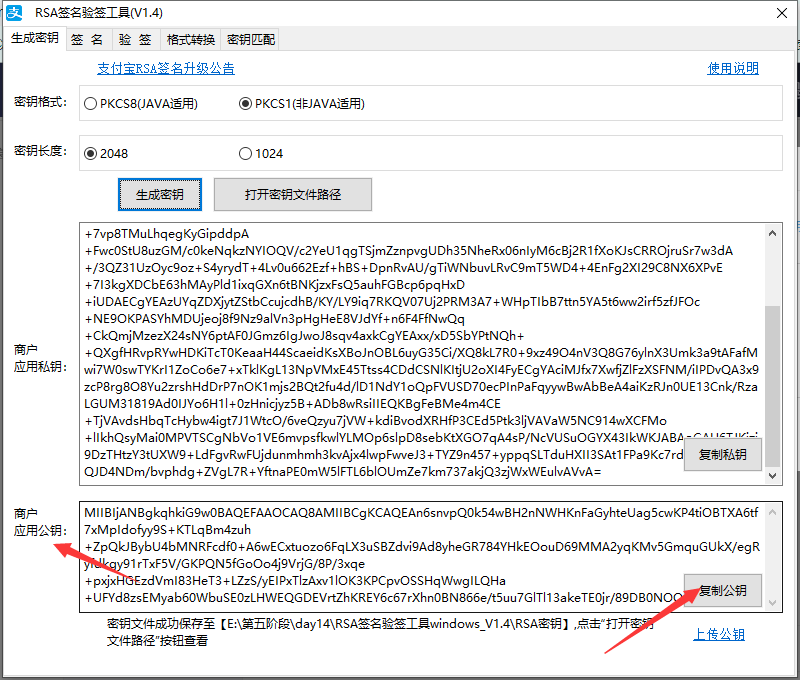Focus the 商户应用公钥 text area
This screenshot has height=680, width=800.
pos(380,555)
